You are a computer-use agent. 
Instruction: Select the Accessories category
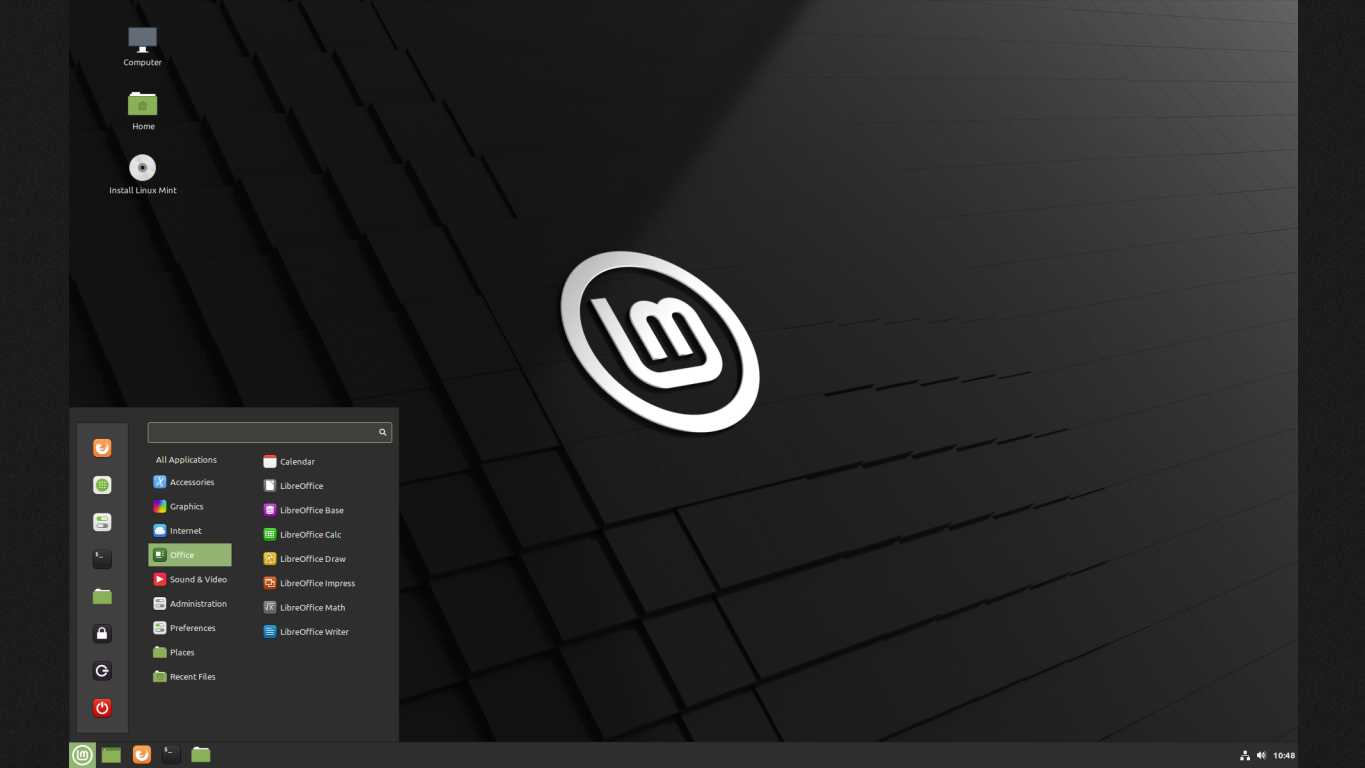(x=190, y=482)
